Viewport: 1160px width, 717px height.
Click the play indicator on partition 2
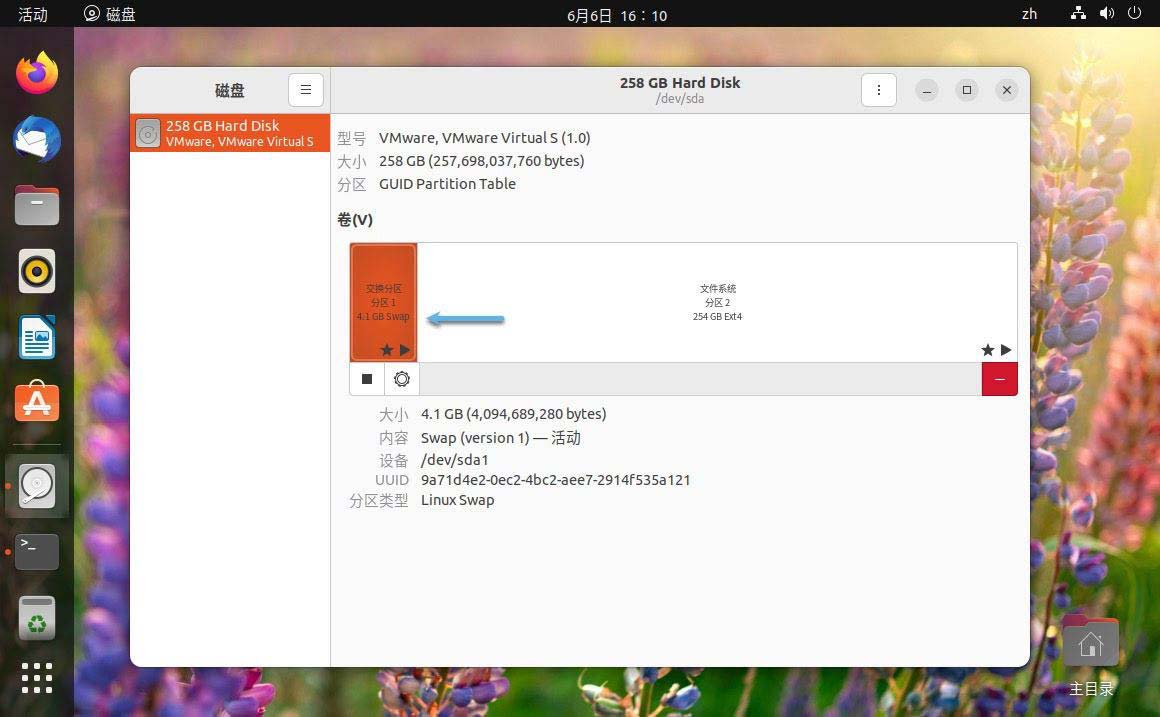point(1006,350)
